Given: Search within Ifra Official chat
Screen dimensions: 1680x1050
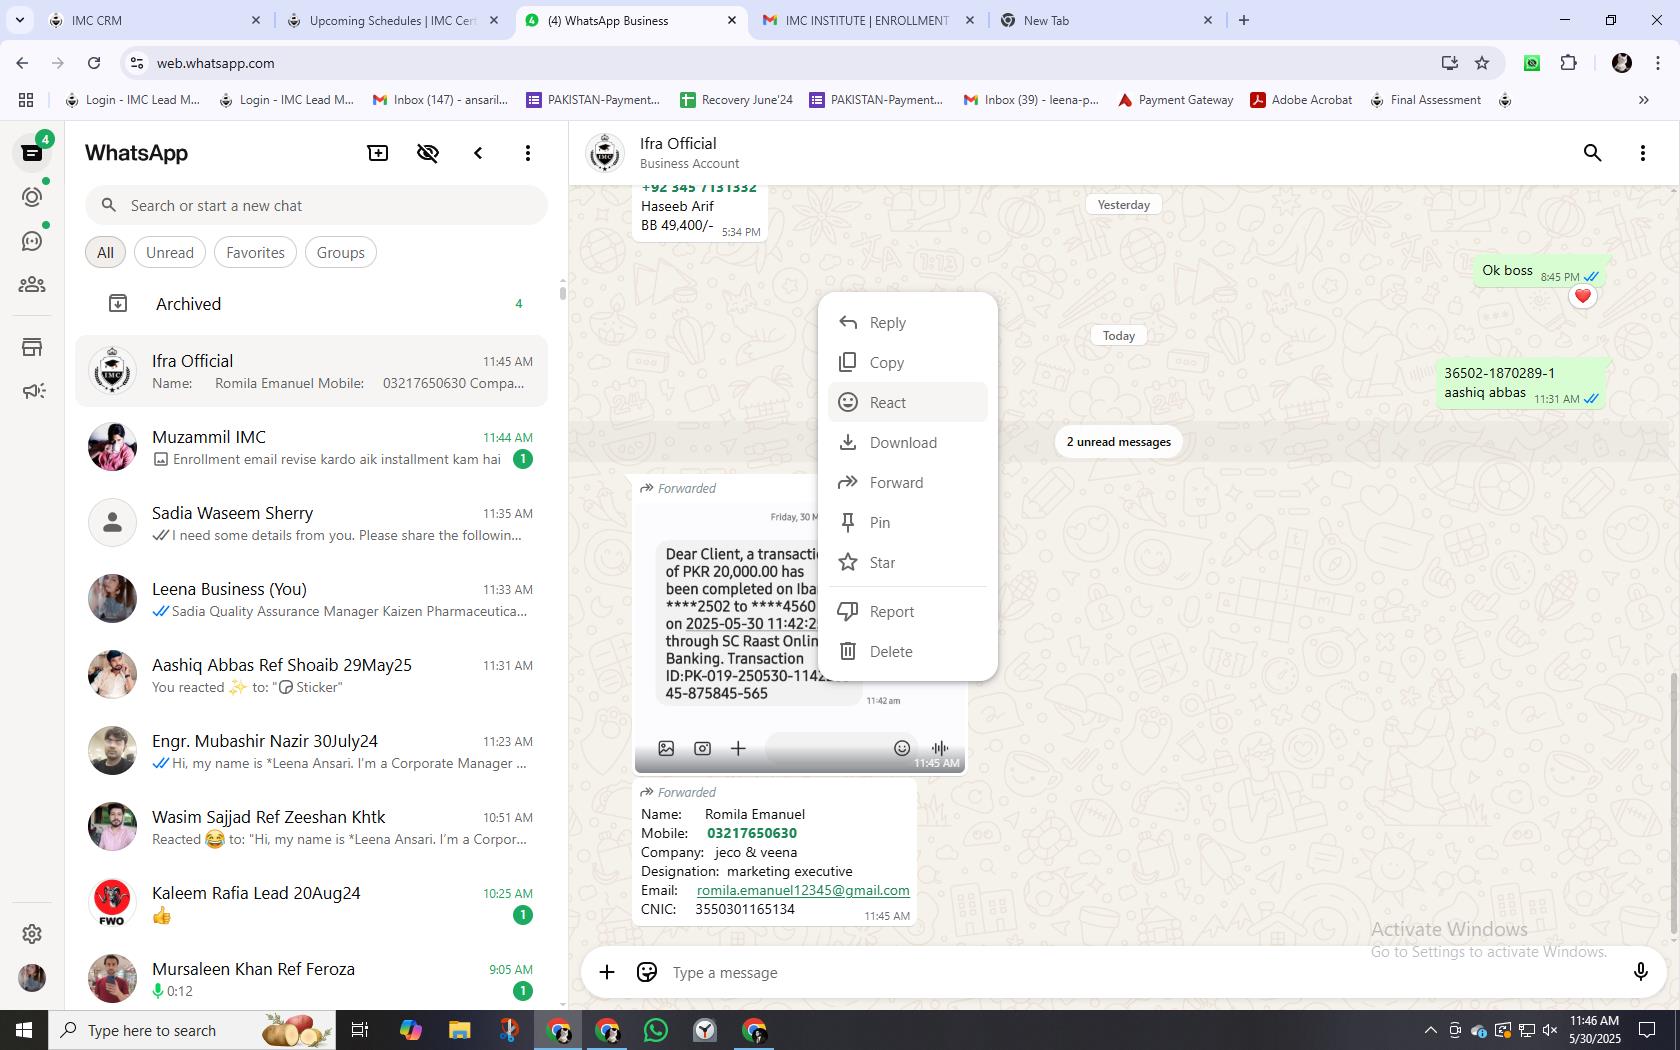Looking at the screenshot, I should 1593,153.
